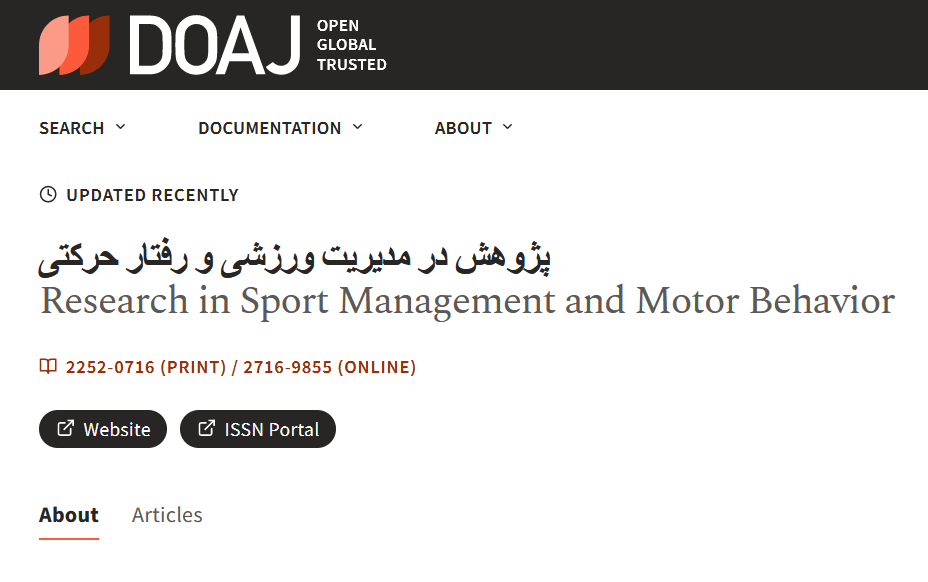This screenshot has width=928, height=582.
Task: Click the OPEN GLOBAL TRUSTED tagline
Action: pyautogui.click(x=352, y=45)
